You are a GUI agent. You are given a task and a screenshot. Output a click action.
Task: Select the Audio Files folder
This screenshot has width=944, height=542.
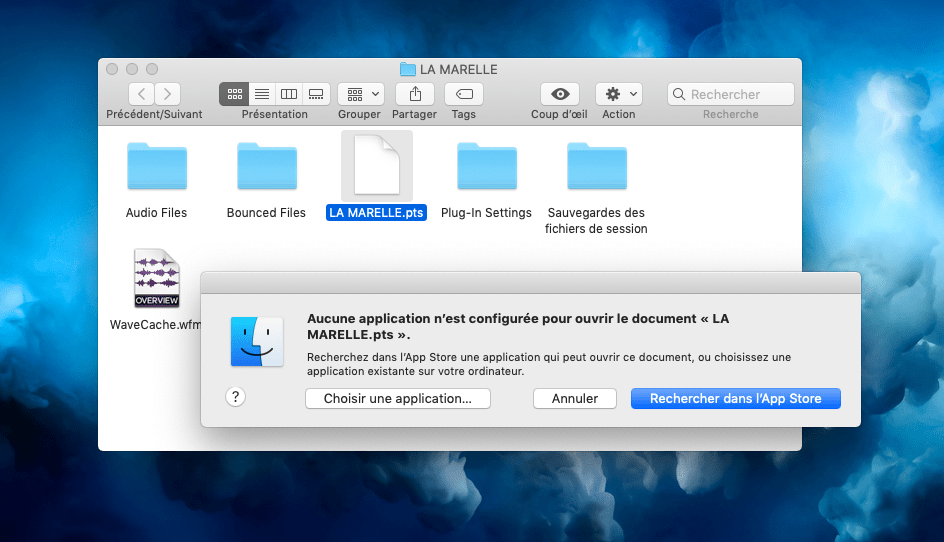pos(157,166)
